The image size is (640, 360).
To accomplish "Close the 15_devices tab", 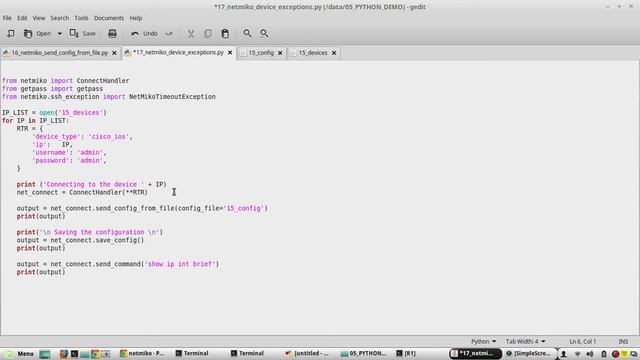I will pos(334,53).
